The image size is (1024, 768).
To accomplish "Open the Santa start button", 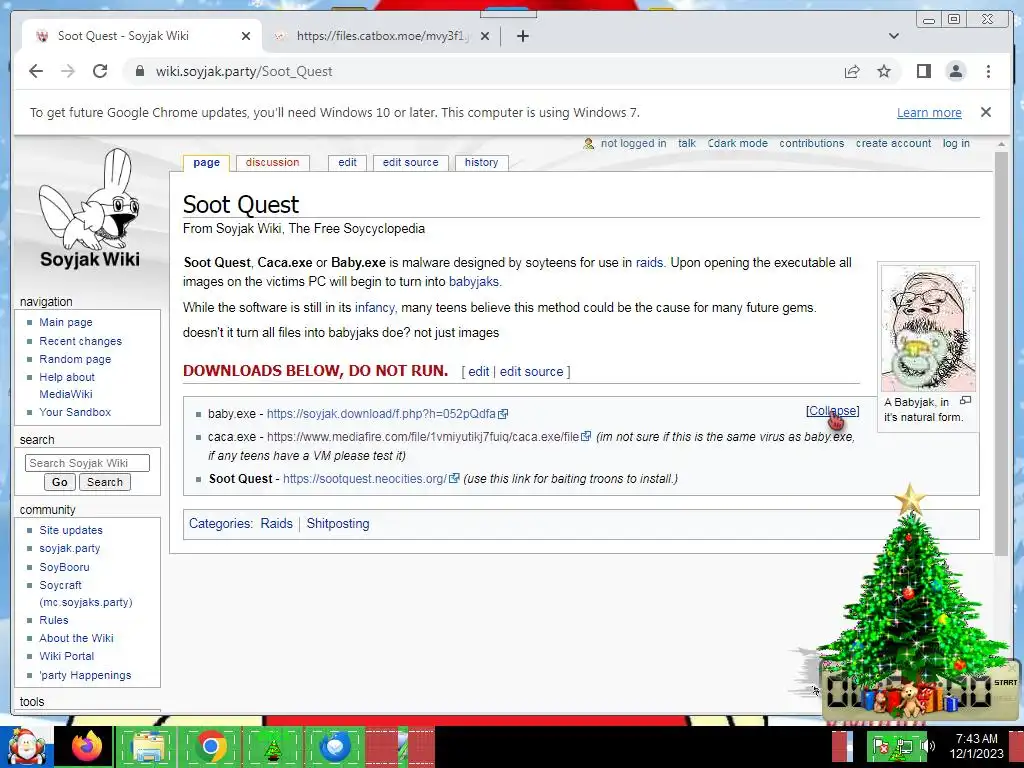I will [26, 746].
